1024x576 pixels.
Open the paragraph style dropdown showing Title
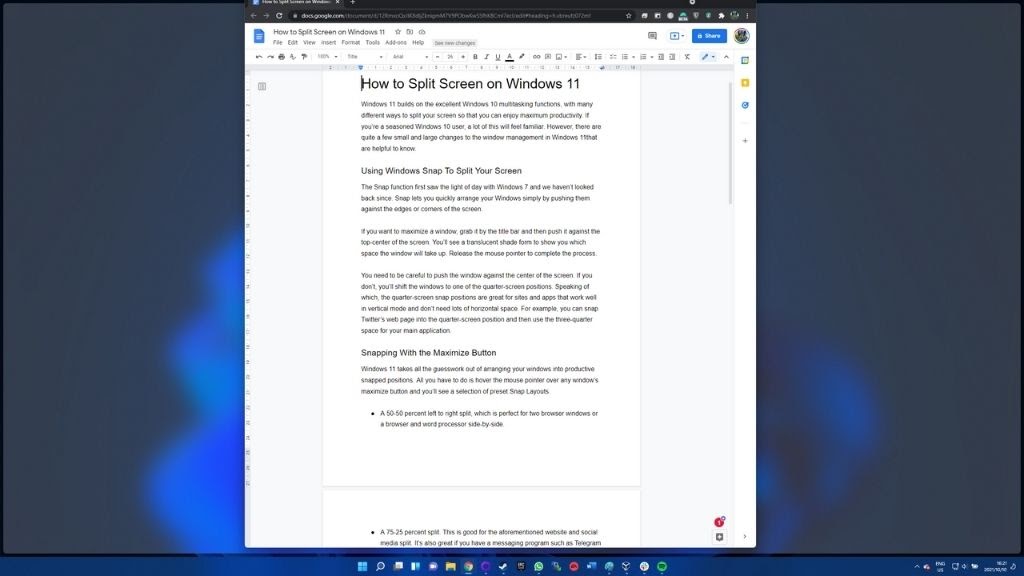tap(365, 57)
